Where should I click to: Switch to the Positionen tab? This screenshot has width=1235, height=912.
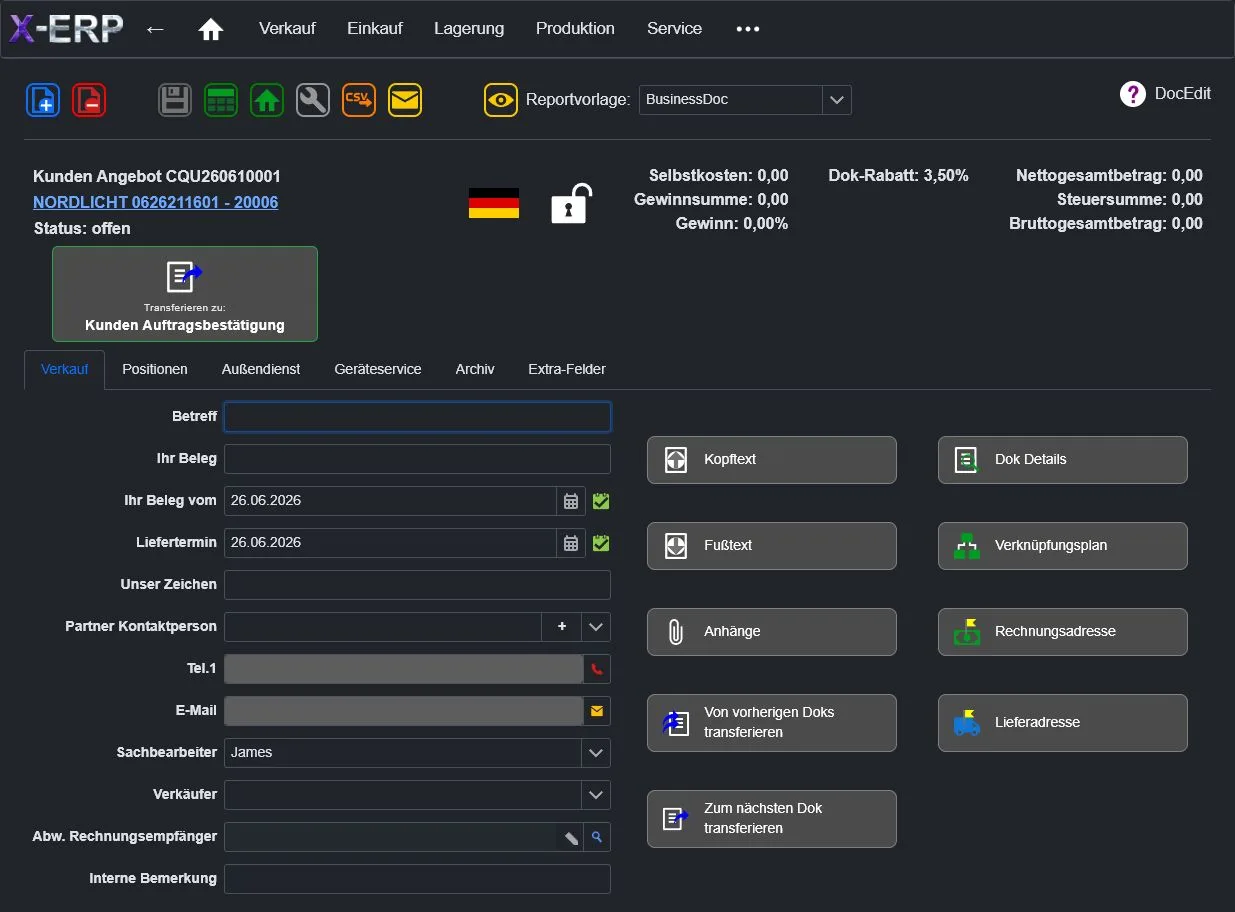pos(155,369)
